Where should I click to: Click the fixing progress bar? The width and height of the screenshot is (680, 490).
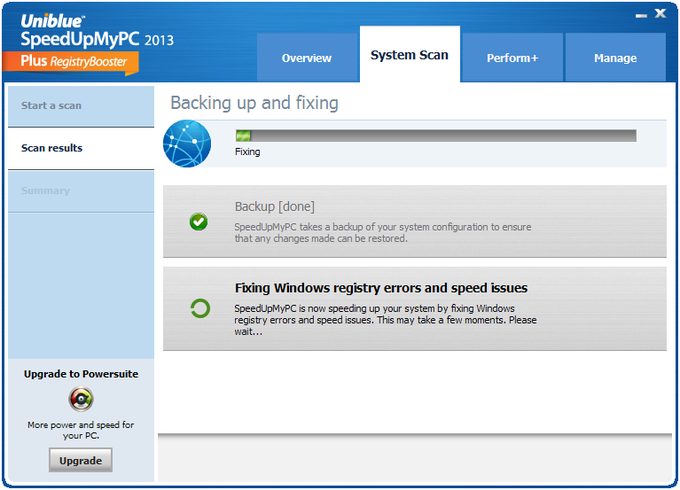pyautogui.click(x=436, y=136)
